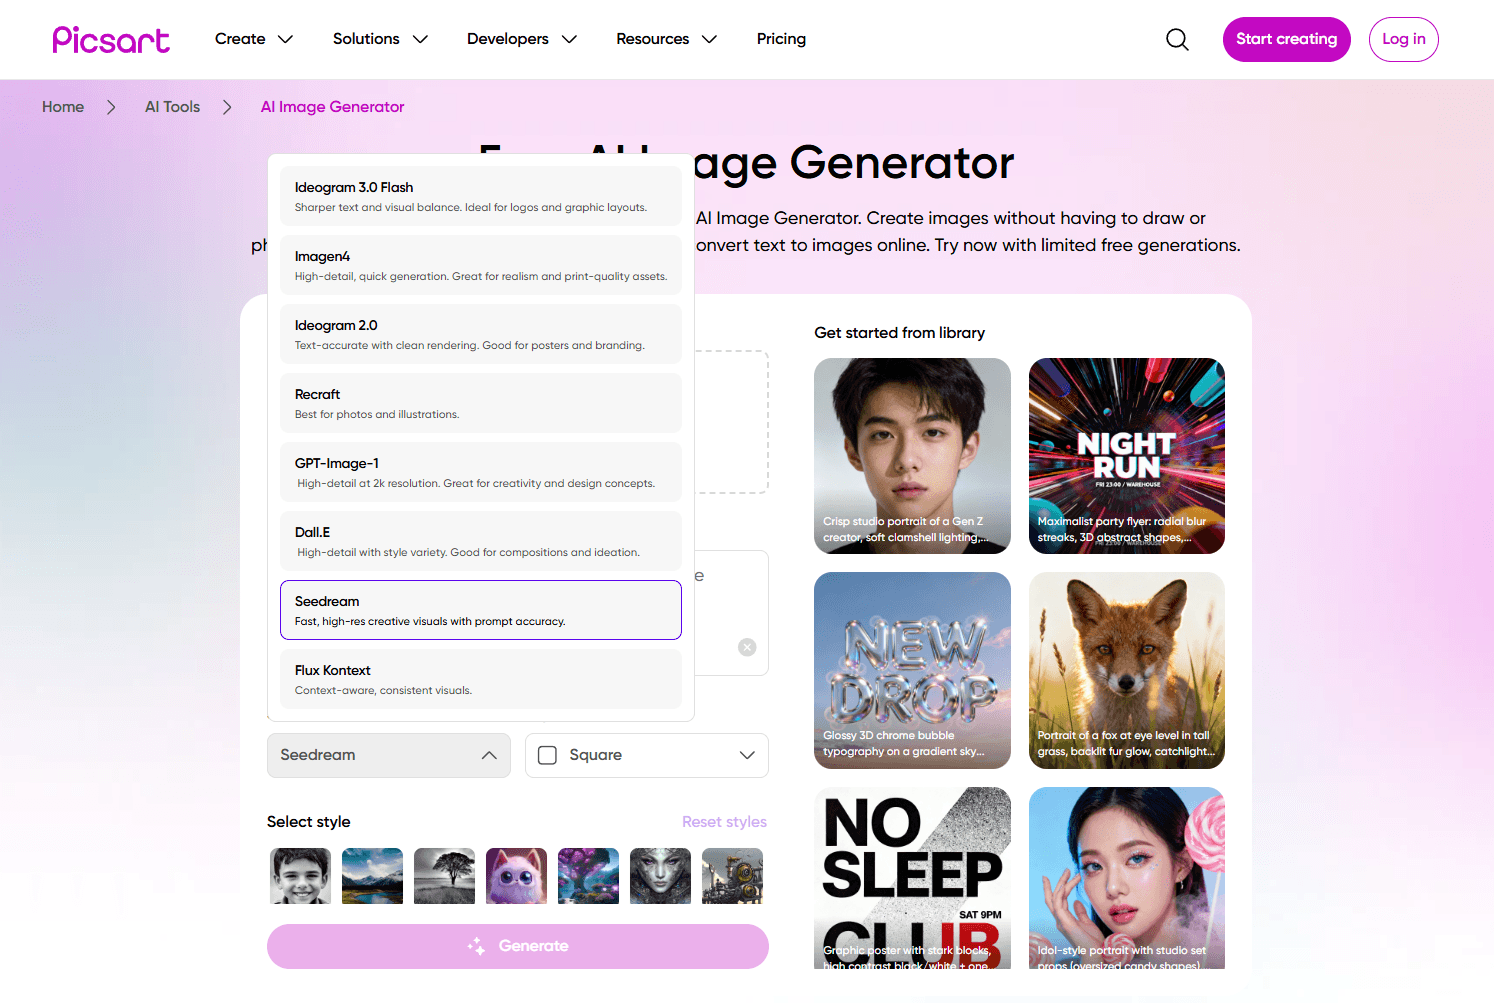Click Reset styles link
The height and width of the screenshot is (1003, 1494).
724,822
